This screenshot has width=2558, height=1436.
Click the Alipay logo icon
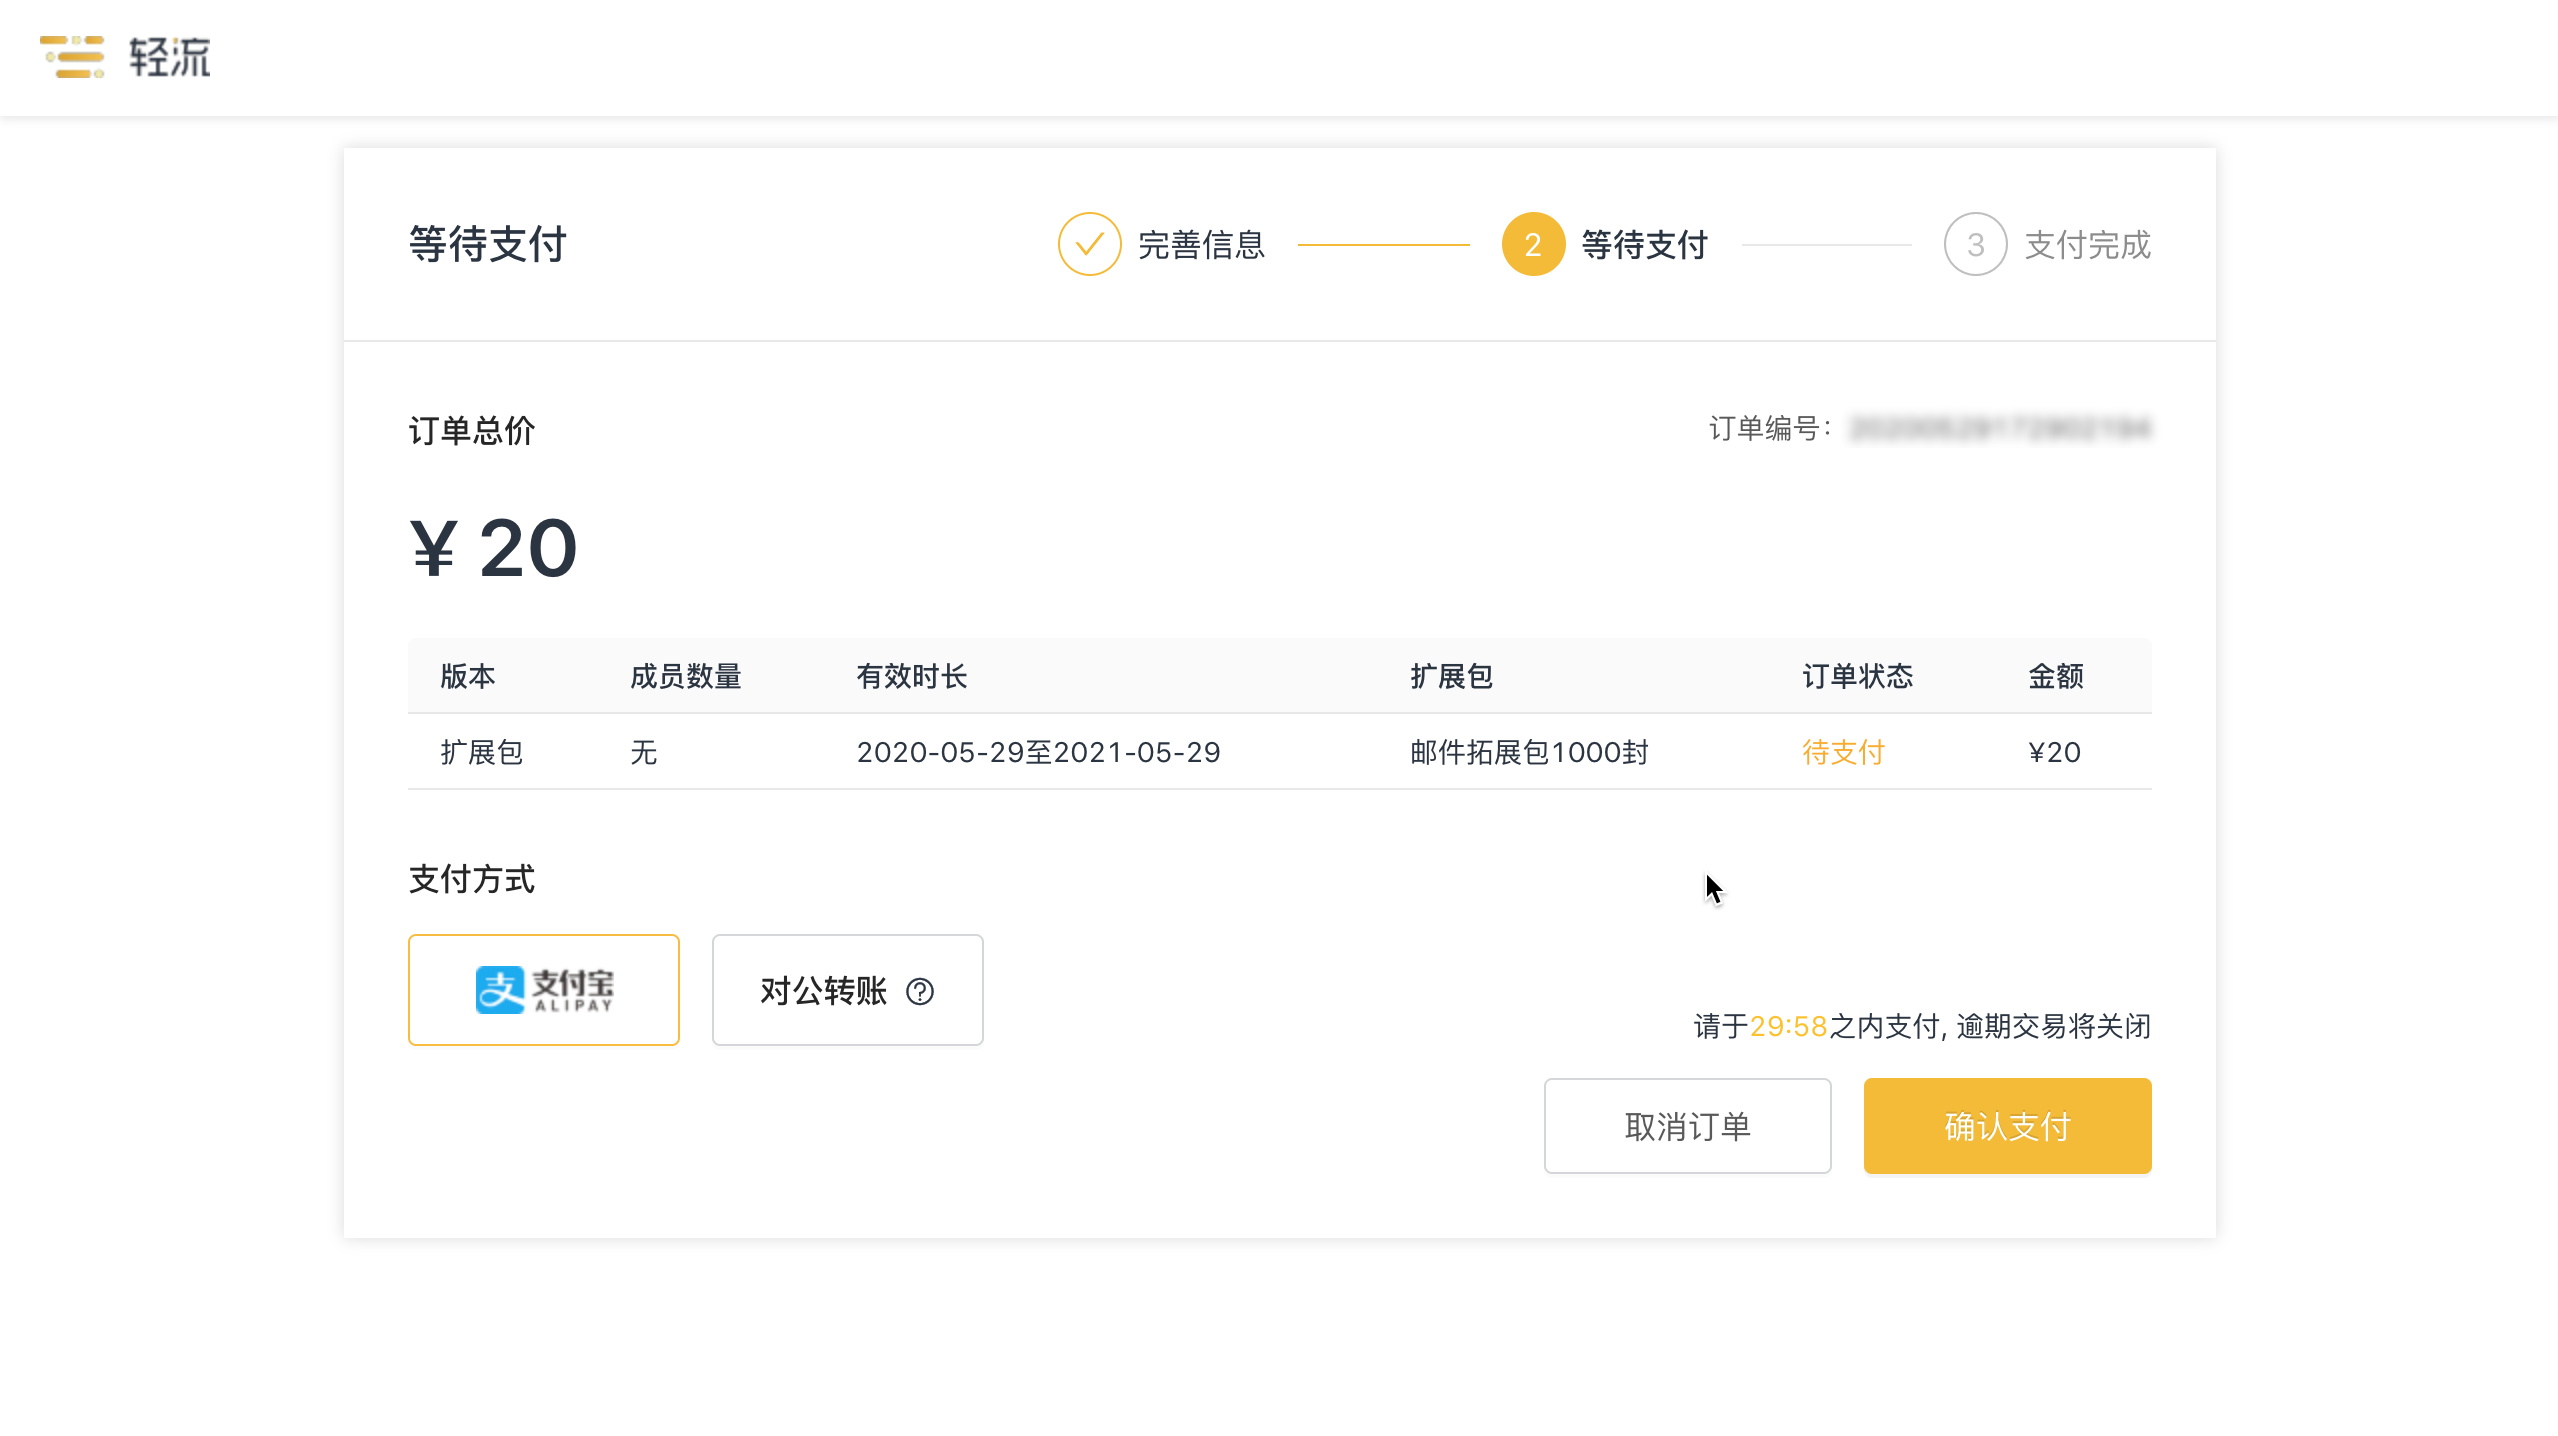tap(499, 990)
